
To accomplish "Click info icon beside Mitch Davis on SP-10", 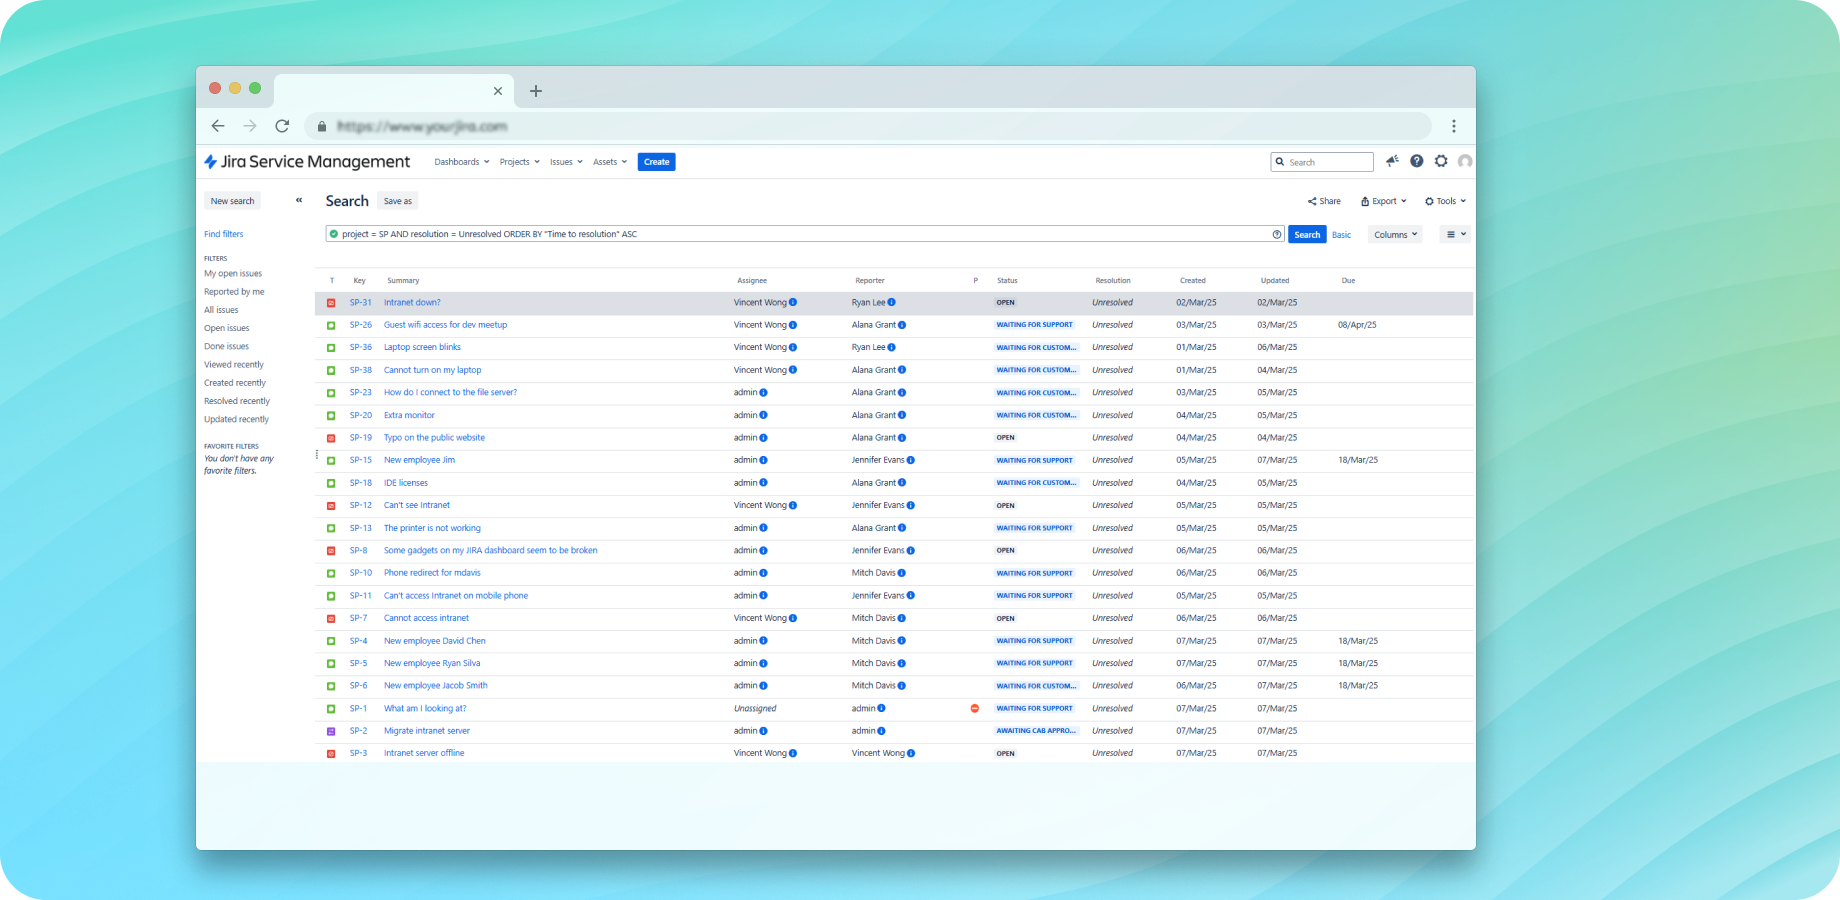I will point(901,573).
